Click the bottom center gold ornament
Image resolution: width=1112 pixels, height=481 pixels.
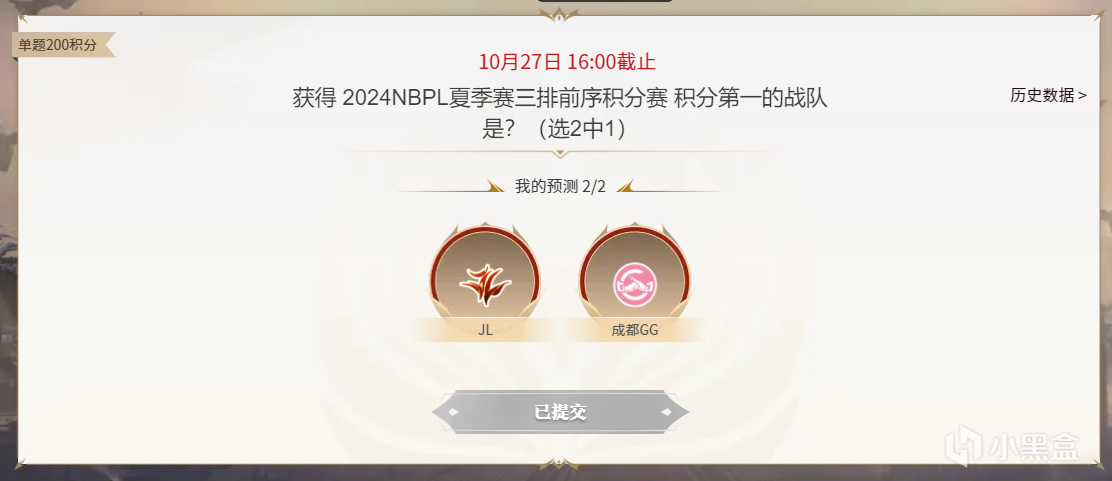point(559,463)
